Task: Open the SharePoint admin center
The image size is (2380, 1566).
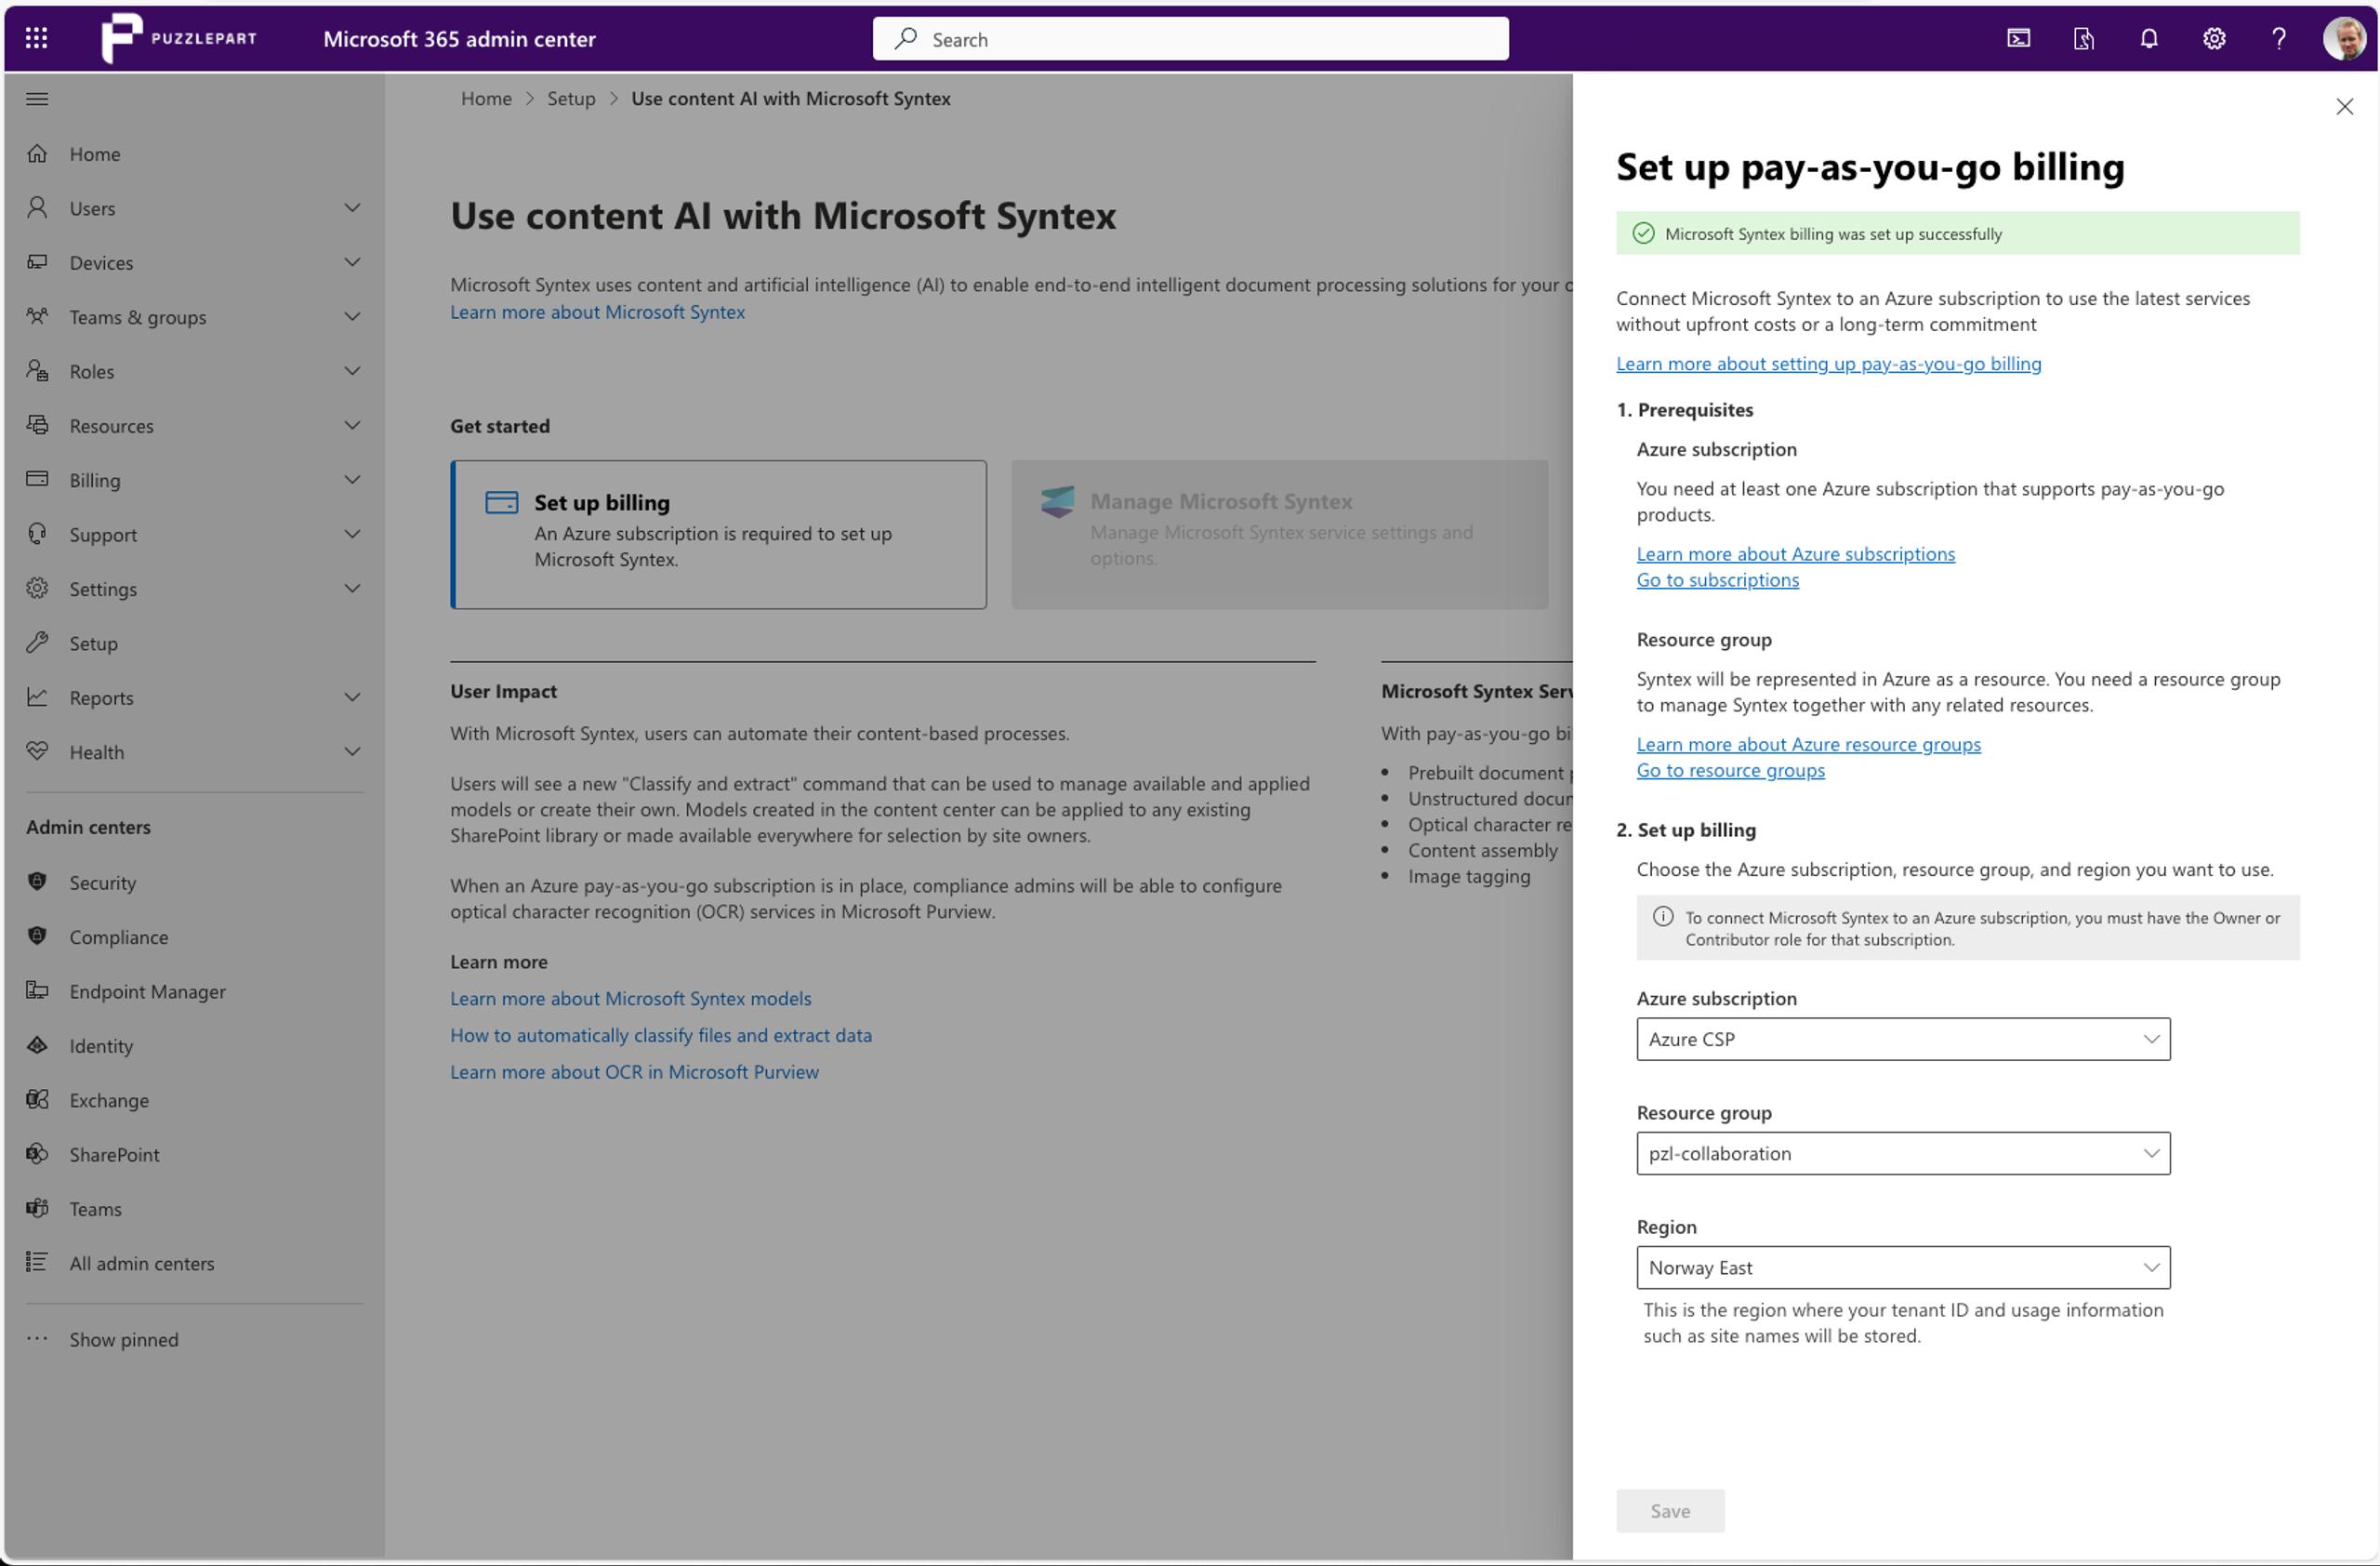Action: pos(114,1154)
